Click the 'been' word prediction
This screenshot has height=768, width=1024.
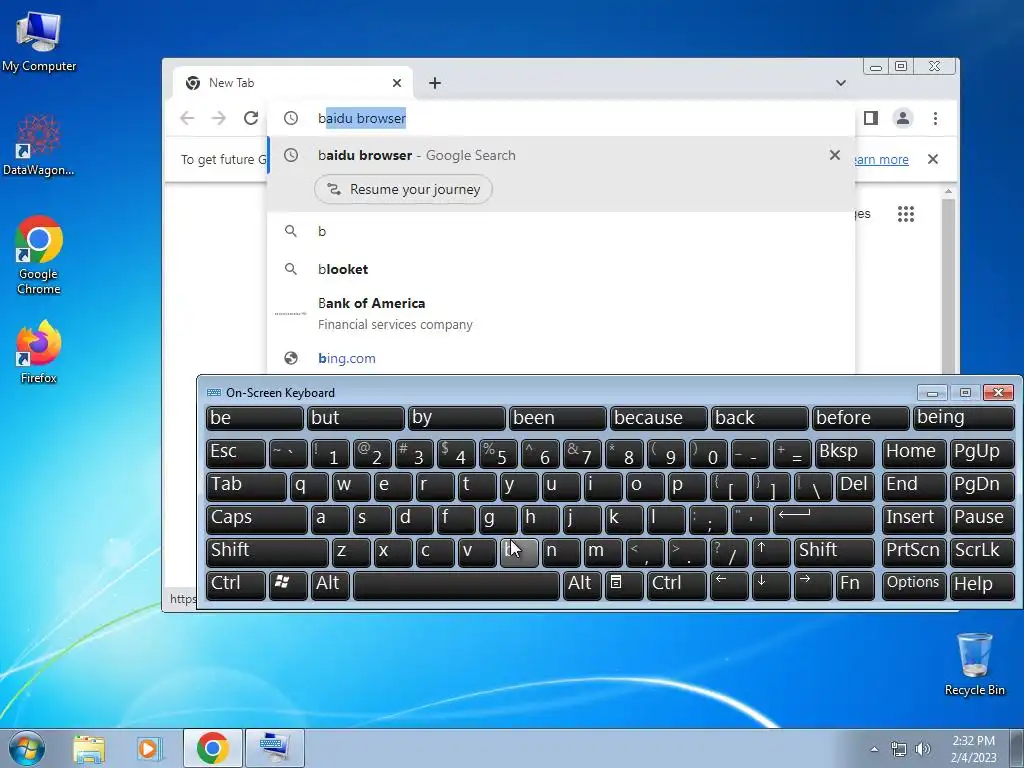[557, 418]
